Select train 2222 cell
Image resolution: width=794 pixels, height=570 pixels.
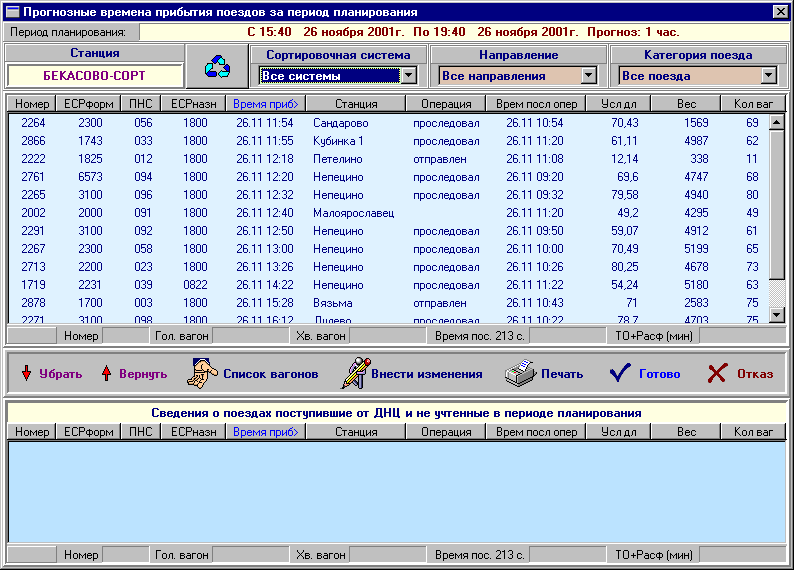(x=33, y=159)
